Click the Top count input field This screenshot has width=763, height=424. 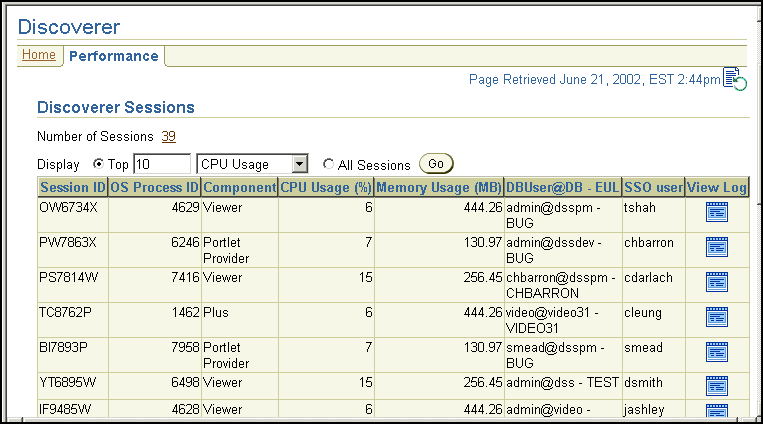tap(162, 164)
